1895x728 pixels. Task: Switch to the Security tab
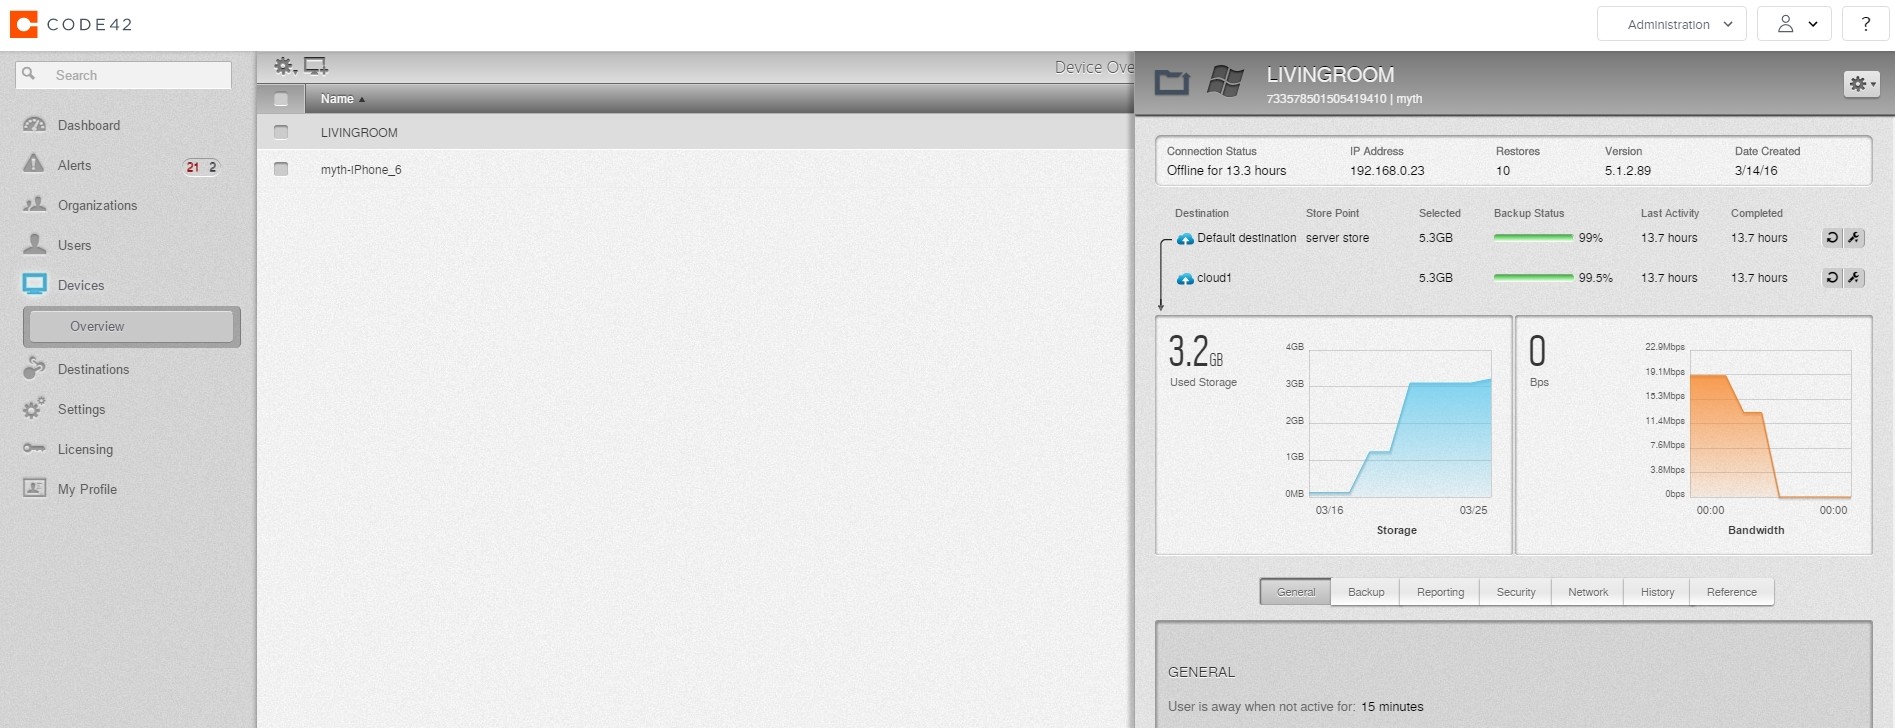(1515, 592)
